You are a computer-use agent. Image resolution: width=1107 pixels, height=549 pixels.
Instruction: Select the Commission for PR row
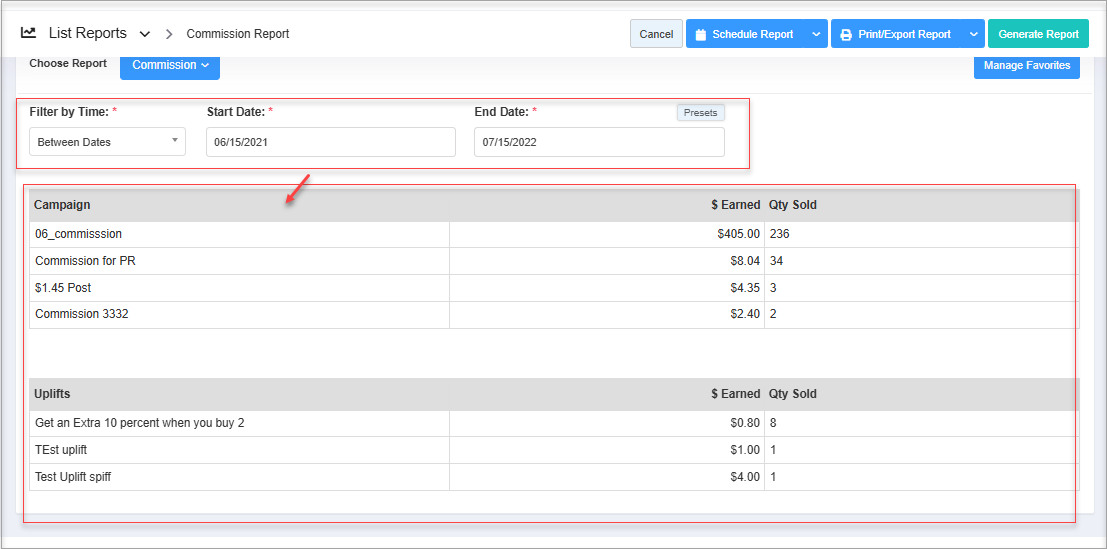85,261
